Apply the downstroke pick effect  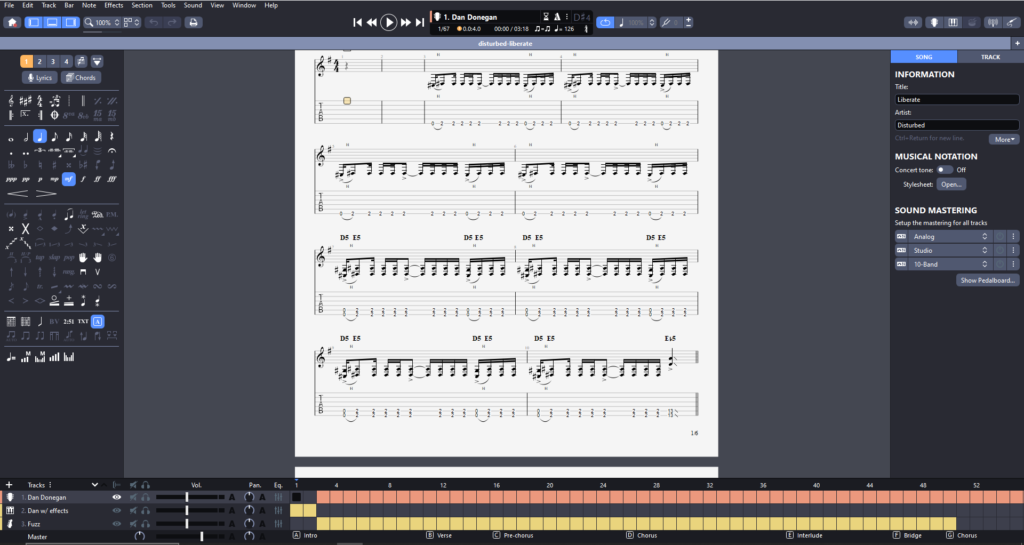(83, 272)
